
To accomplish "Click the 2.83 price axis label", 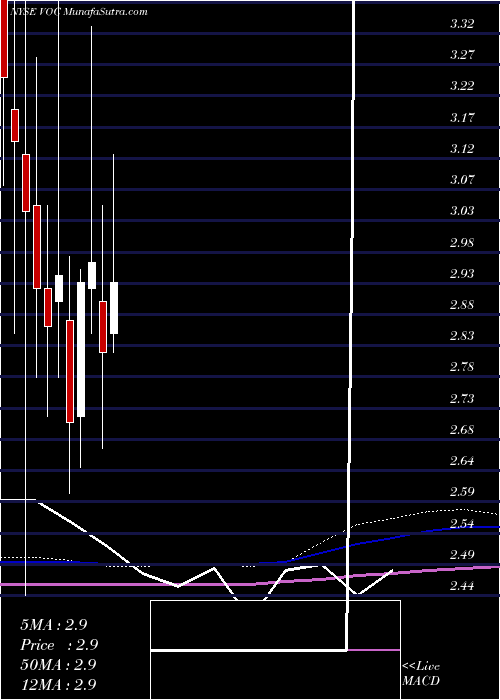I will 462,337.
